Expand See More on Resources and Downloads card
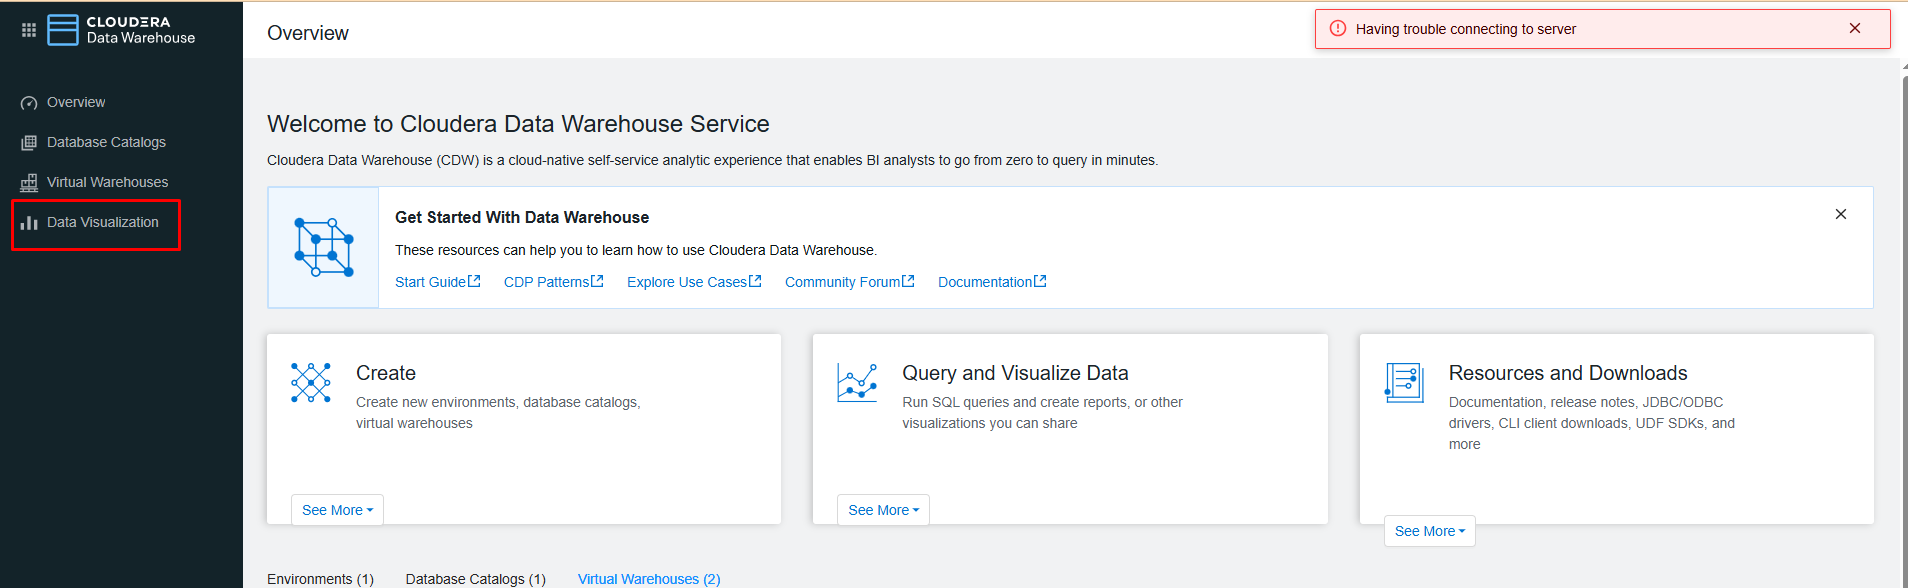 [1430, 531]
